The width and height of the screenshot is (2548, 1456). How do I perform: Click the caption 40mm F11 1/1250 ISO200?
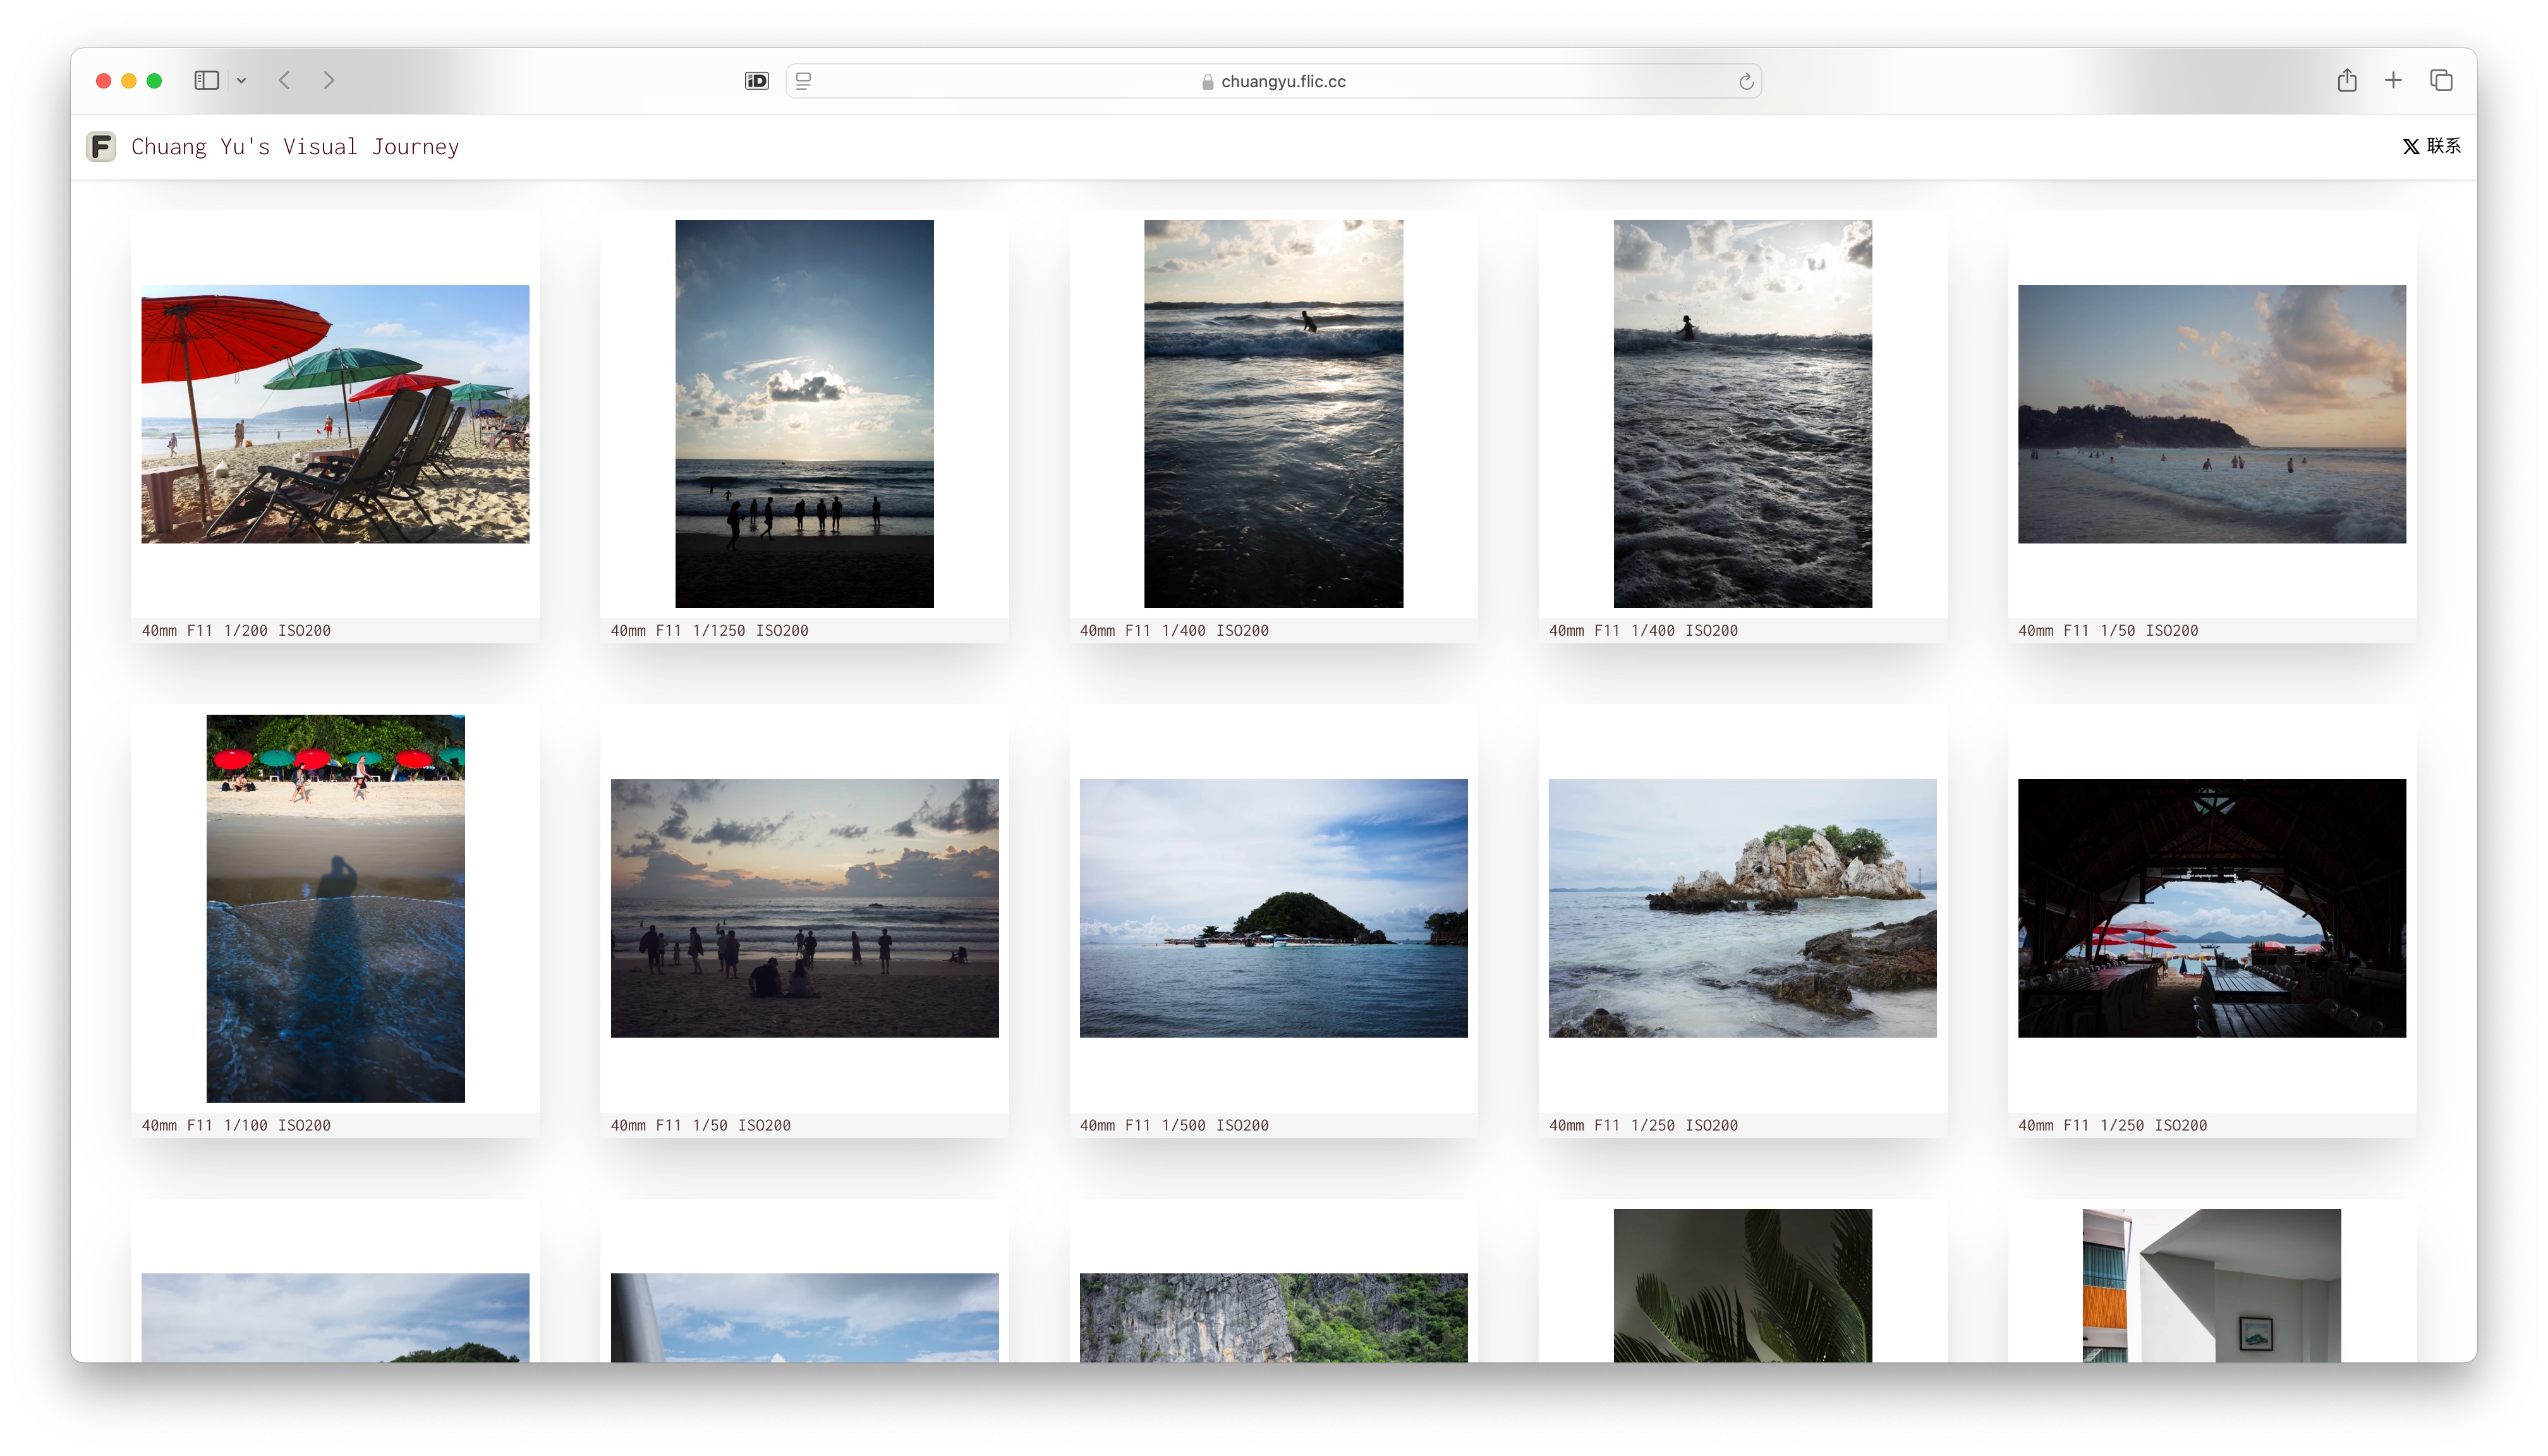(x=709, y=631)
